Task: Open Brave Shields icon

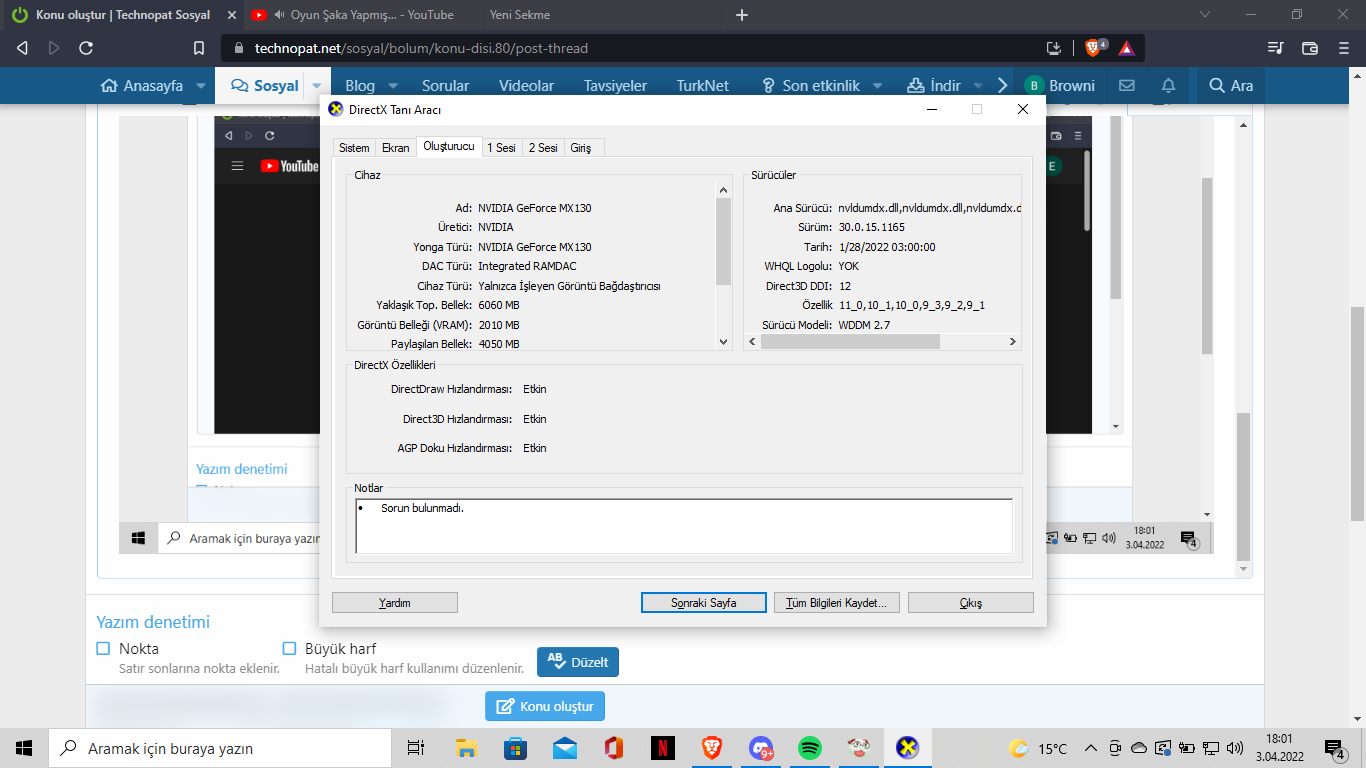Action: [x=1095, y=48]
